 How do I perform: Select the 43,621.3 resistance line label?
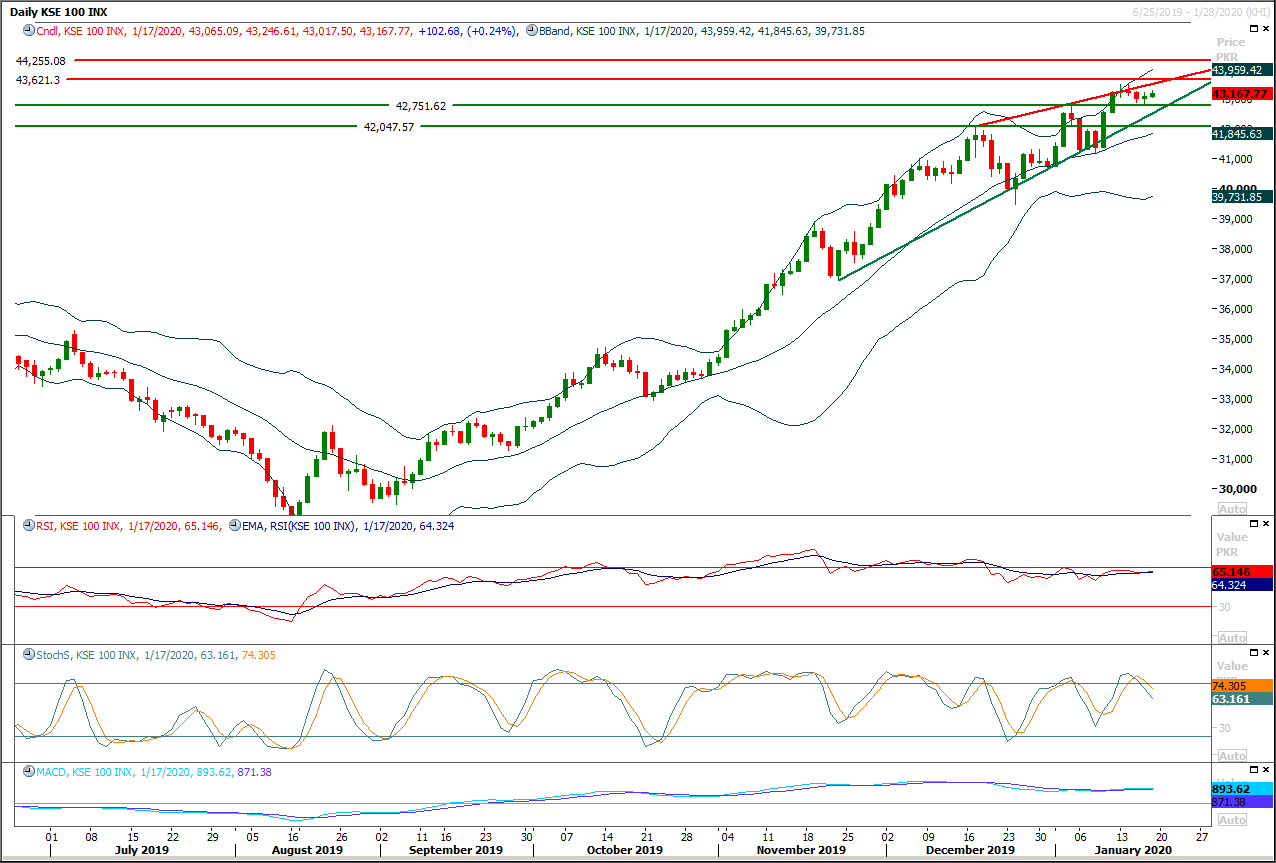[x=38, y=80]
